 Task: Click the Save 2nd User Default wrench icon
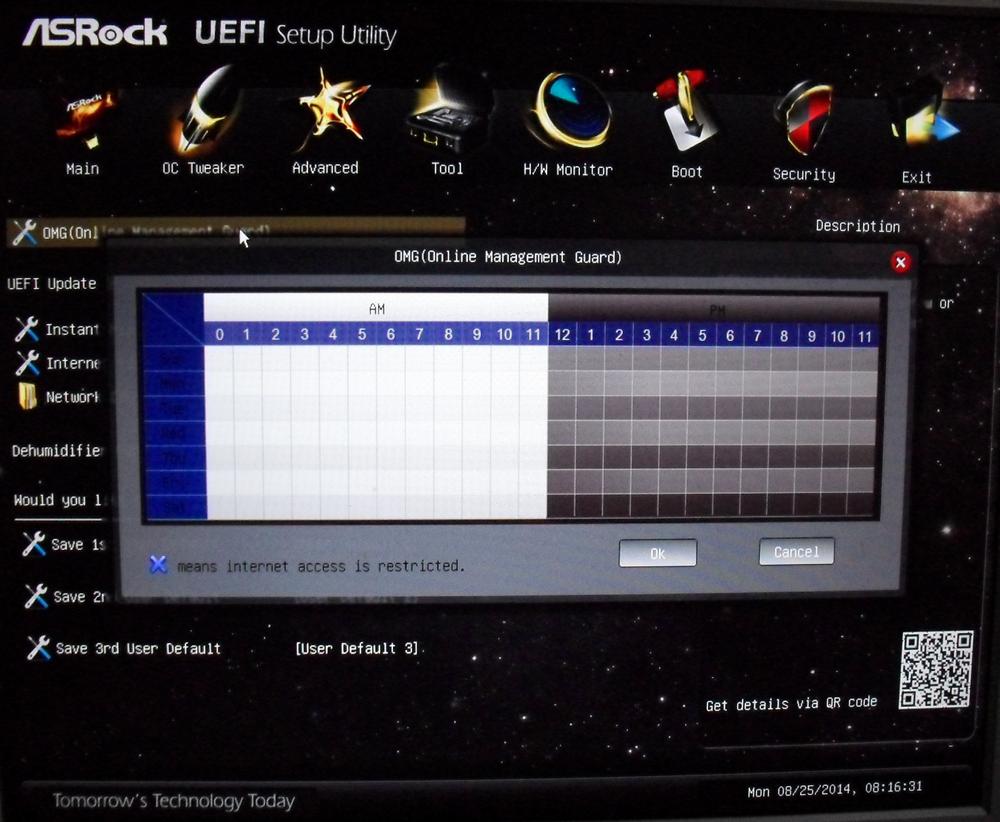point(36,596)
